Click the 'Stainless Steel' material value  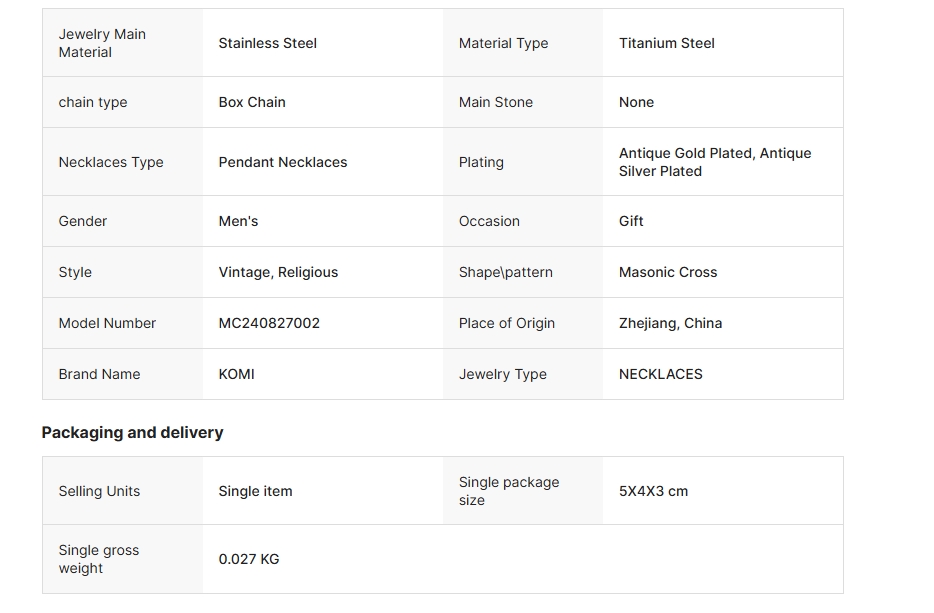[x=267, y=43]
